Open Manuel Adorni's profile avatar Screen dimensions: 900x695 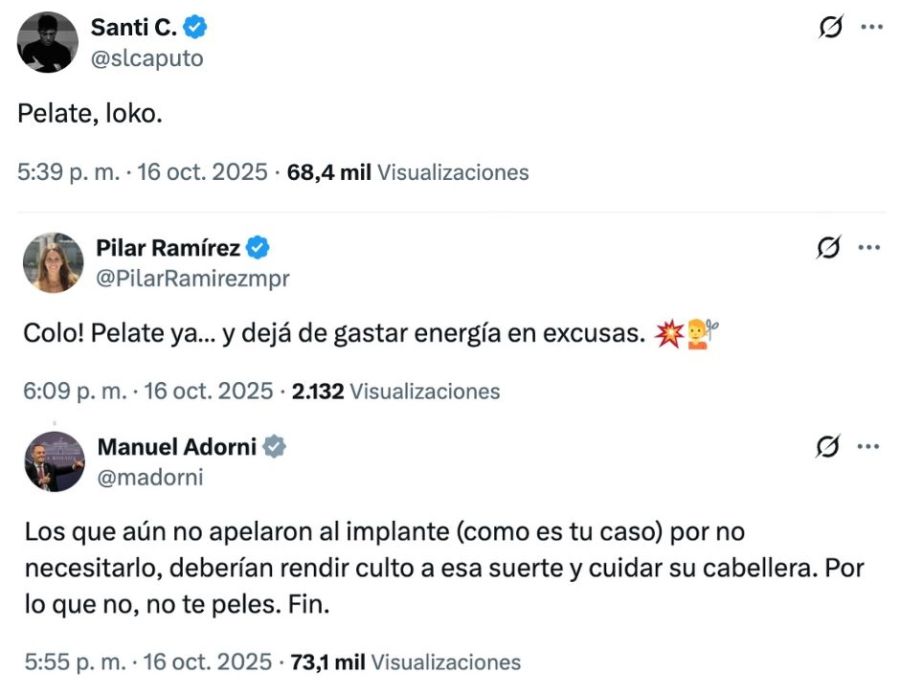click(x=54, y=461)
